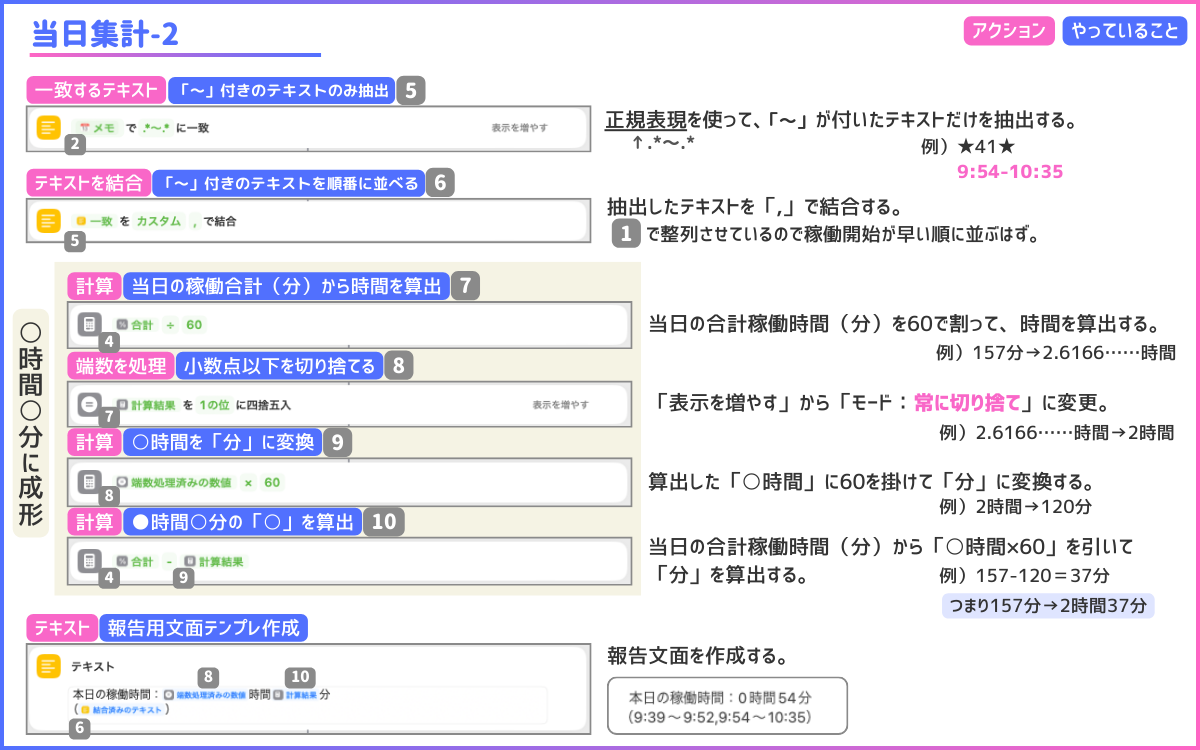Click the calculator icon beside '合計 ÷ 60'

pyautogui.click(x=90, y=324)
